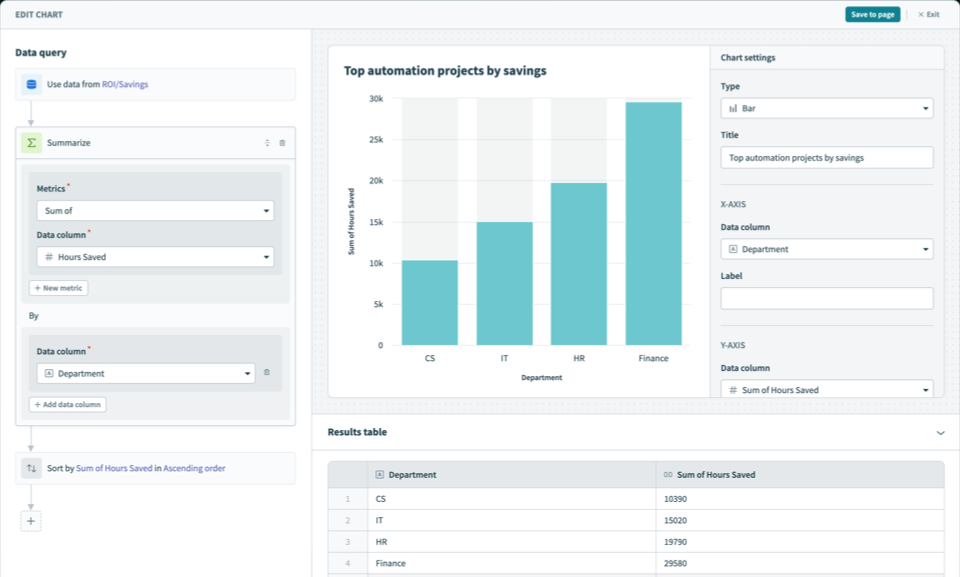Select the Summarize step sigma icon
This screenshot has width=960, height=577.
click(31, 142)
